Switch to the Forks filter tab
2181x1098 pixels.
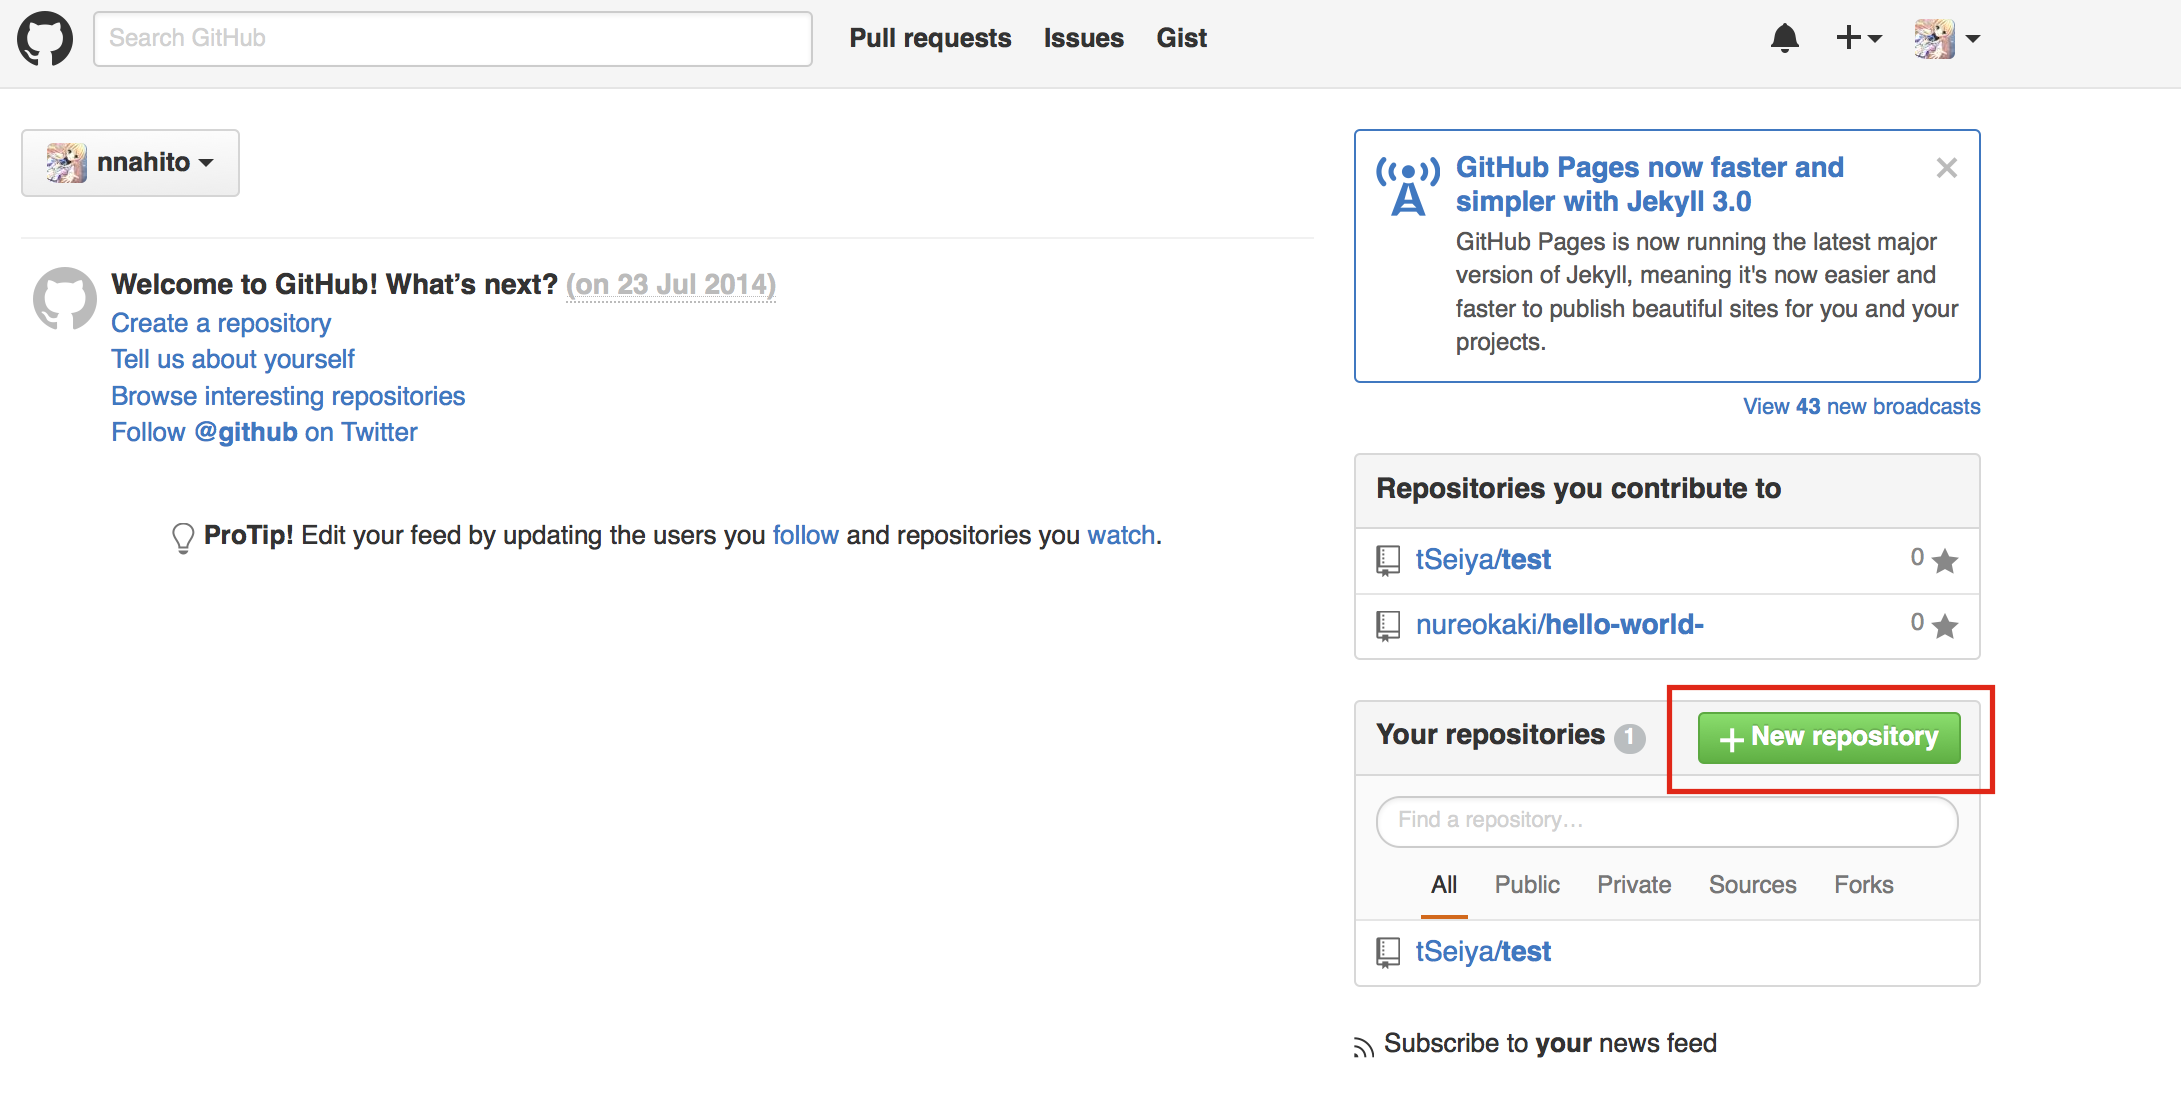pos(1862,885)
